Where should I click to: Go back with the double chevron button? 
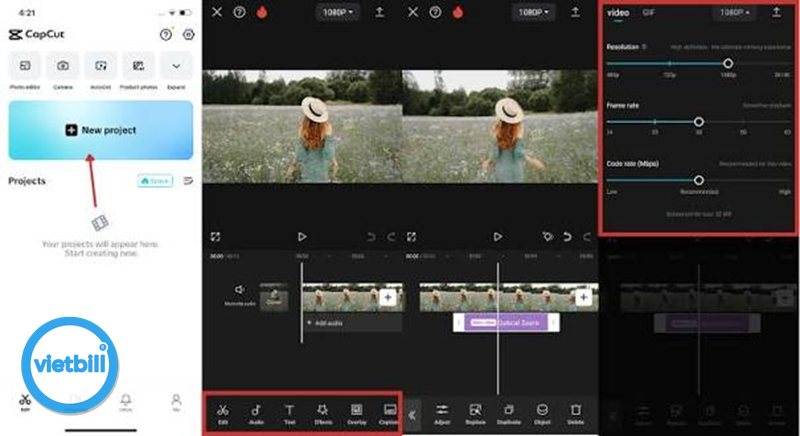point(412,416)
